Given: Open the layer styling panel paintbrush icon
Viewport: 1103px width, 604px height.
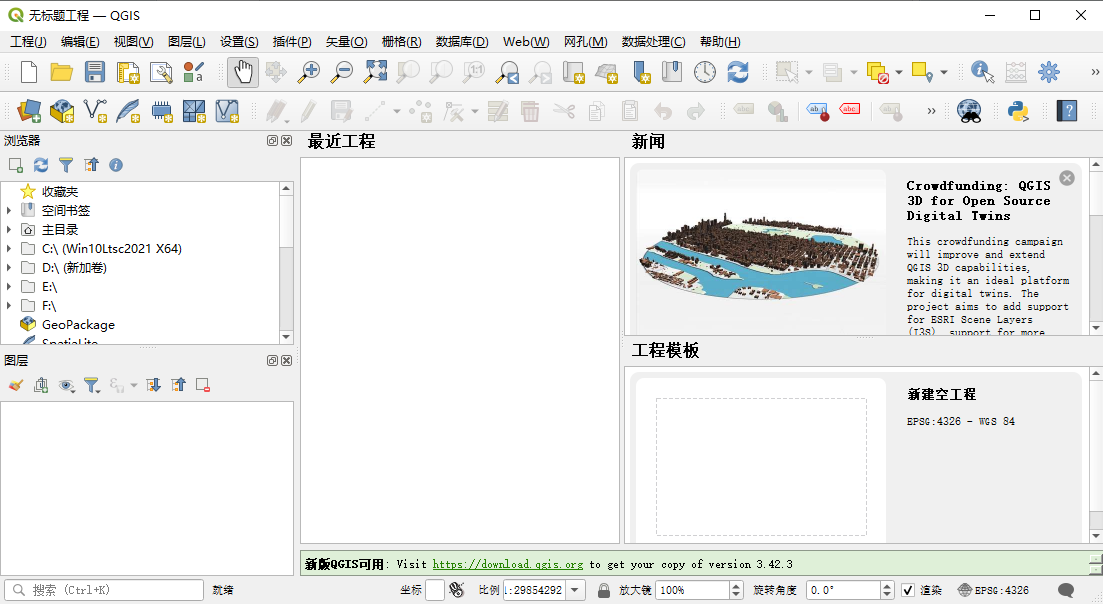Looking at the screenshot, I should pyautogui.click(x=15, y=385).
